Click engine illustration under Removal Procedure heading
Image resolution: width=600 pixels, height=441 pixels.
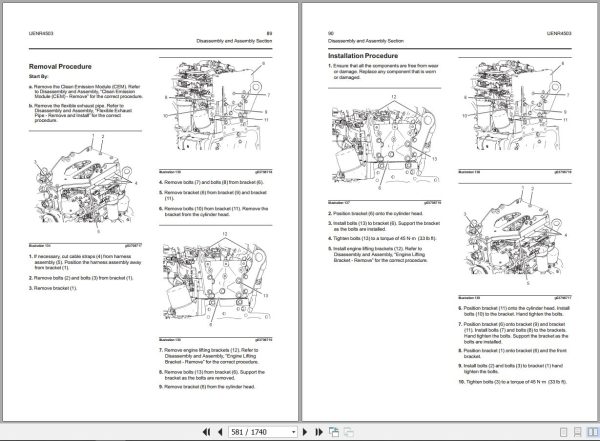(x=85, y=184)
